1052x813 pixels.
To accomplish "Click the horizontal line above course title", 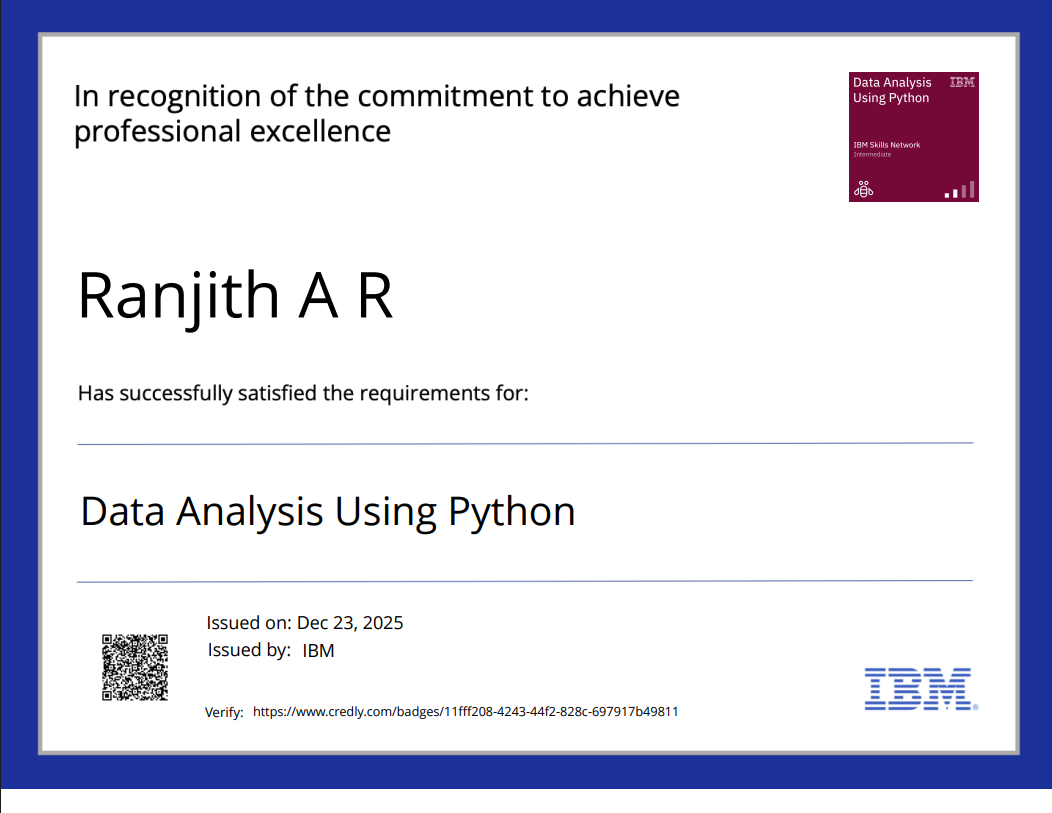I will [525, 443].
